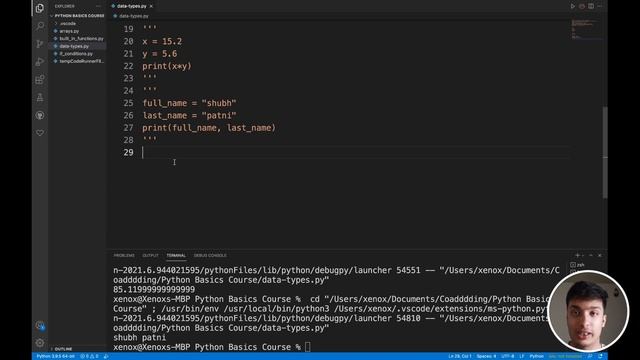Viewport: 640px width, 360px height.
Task: Click line 20 x = 15.2
Action: click(162, 42)
